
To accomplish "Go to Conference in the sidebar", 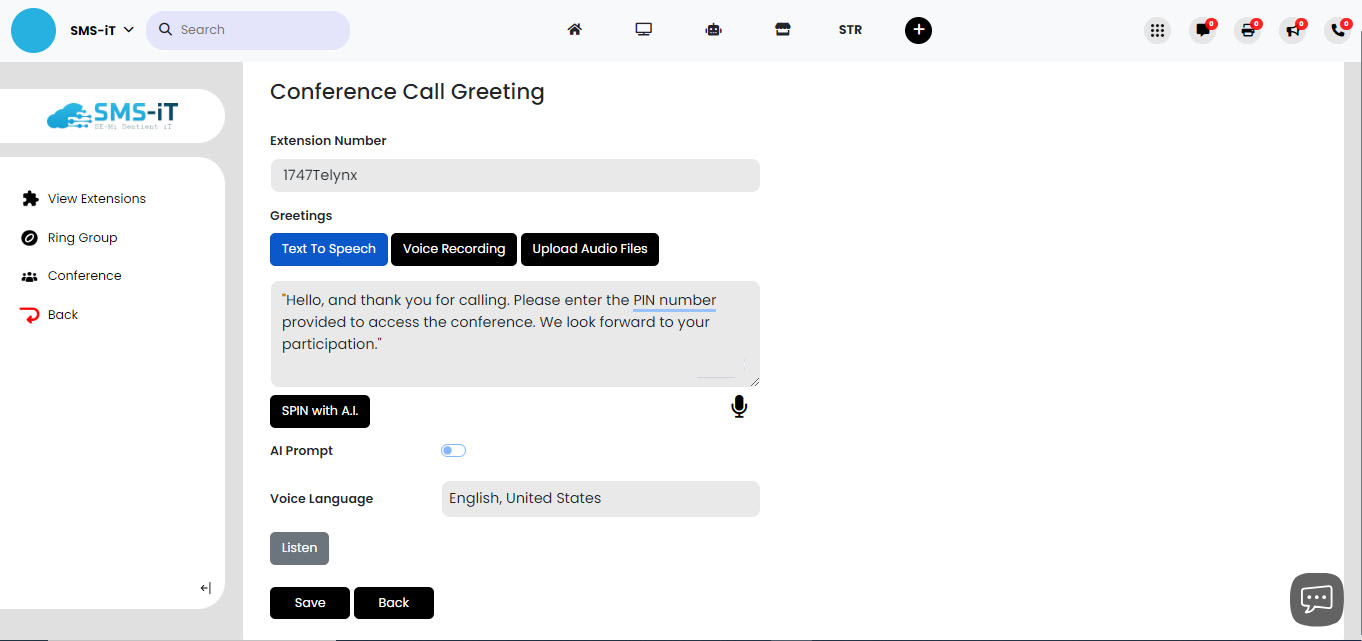I will pos(84,275).
